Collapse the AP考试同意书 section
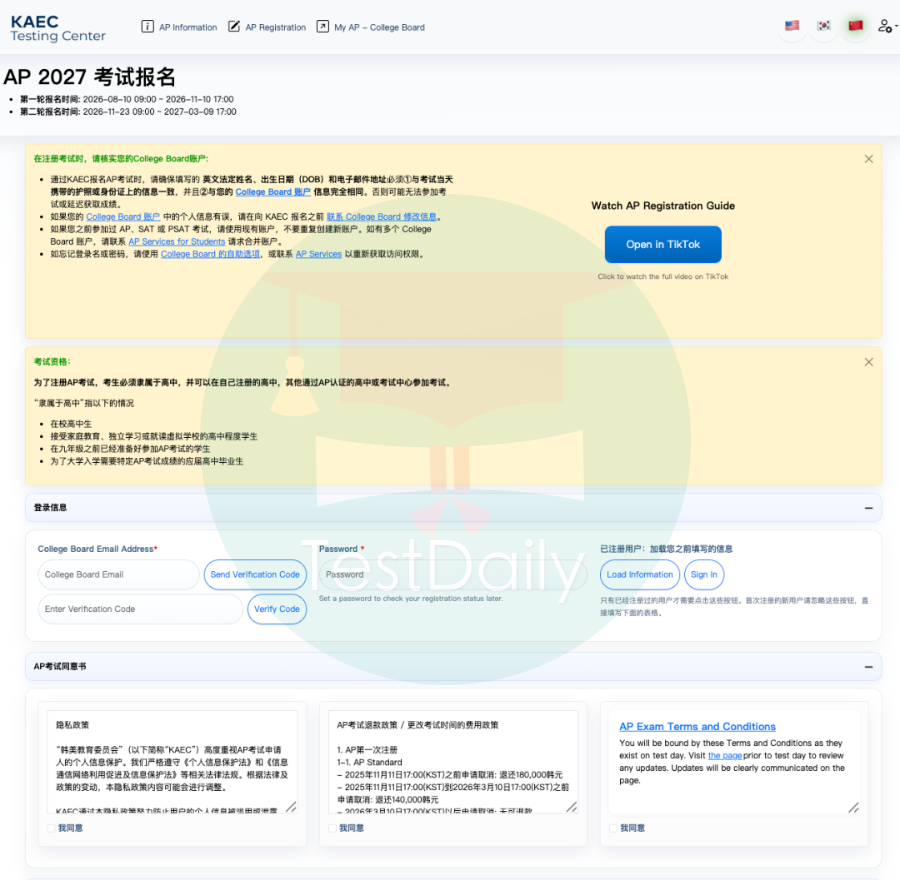The image size is (900, 880). (x=868, y=666)
